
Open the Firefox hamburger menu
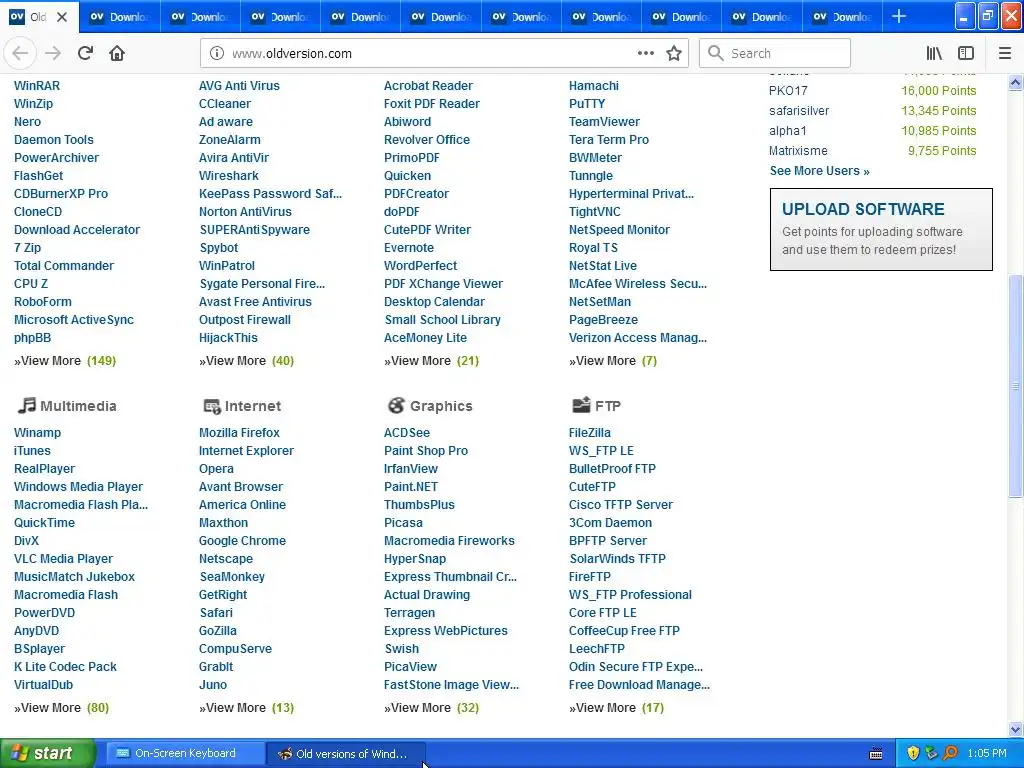coord(1005,54)
